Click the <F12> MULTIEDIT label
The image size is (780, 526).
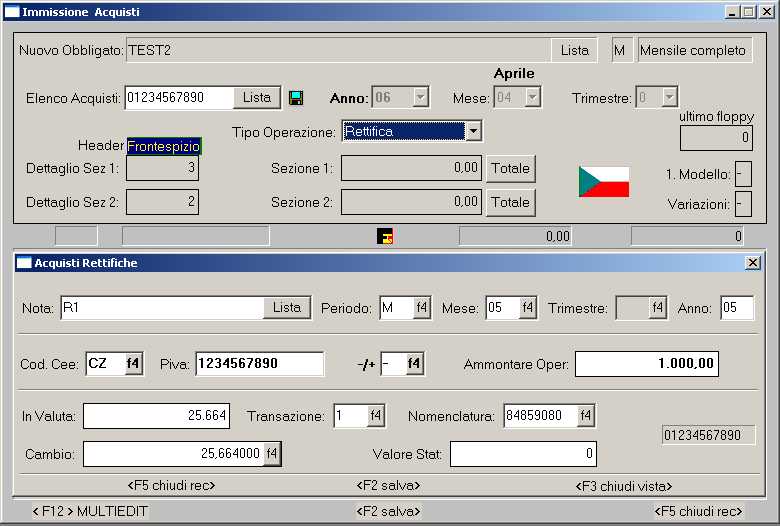[x=90, y=511]
